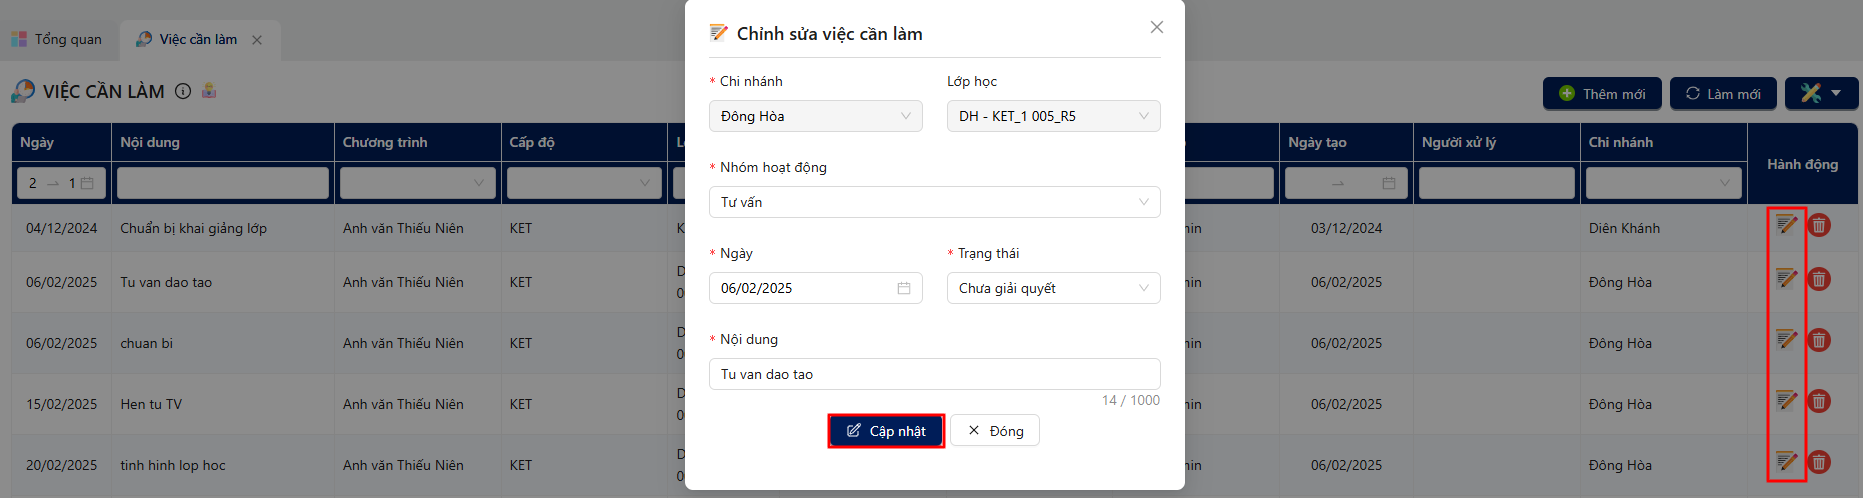Image resolution: width=1863 pixels, height=498 pixels.
Task: Click delete icon for Tu van dao tao row
Action: click(x=1819, y=279)
